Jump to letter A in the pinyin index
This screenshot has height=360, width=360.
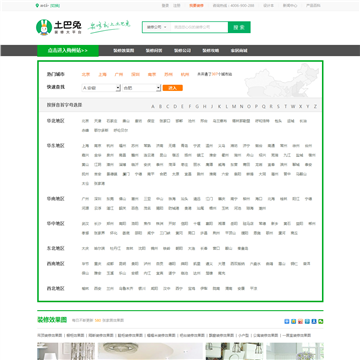click(x=153, y=107)
